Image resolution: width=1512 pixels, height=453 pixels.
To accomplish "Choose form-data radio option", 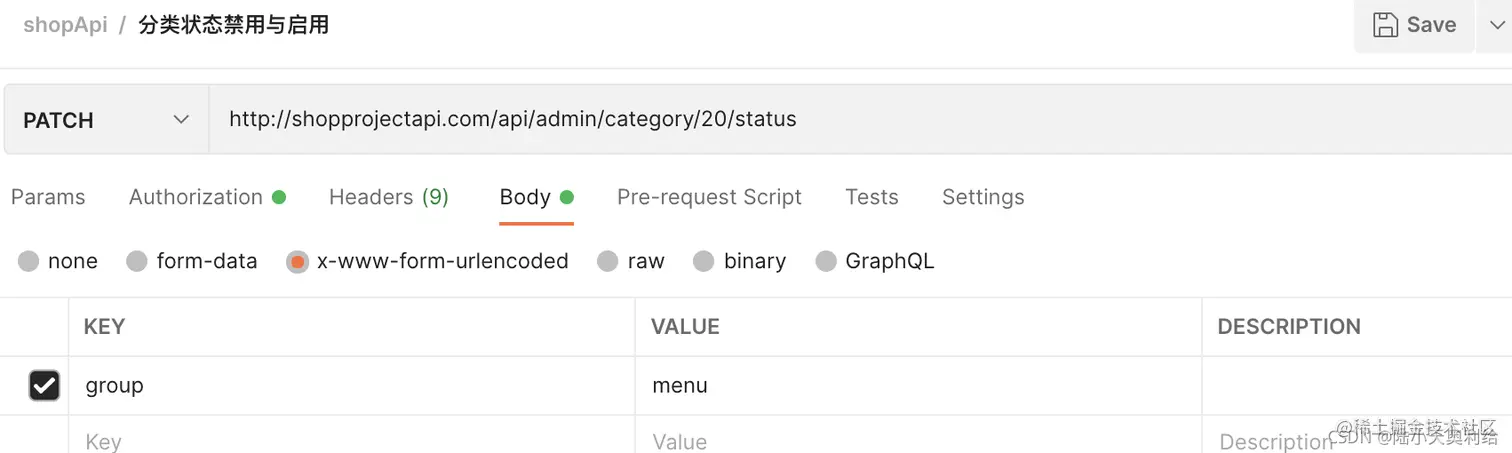I will click(x=137, y=262).
